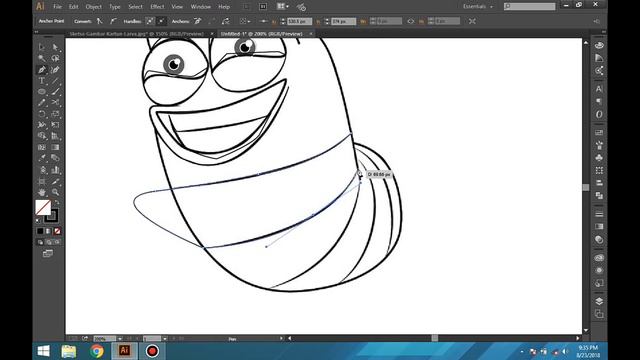640x360 pixels.
Task: Toggle hide handles for selected anchors
Action: (x=162, y=21)
